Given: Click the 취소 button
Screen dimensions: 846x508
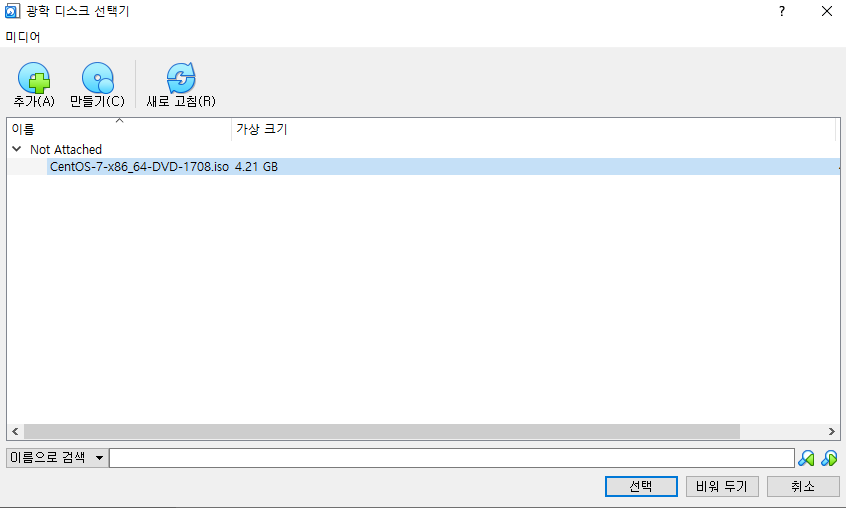Looking at the screenshot, I should point(803,486).
